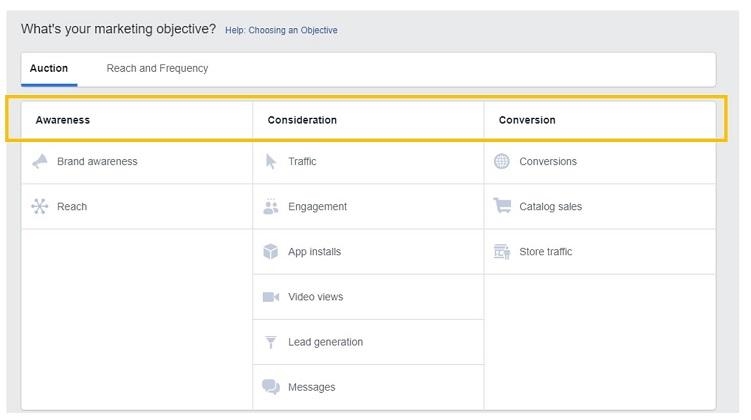Click the Reach network icon
Viewport: 751px width, 420px height.
(x=40, y=207)
